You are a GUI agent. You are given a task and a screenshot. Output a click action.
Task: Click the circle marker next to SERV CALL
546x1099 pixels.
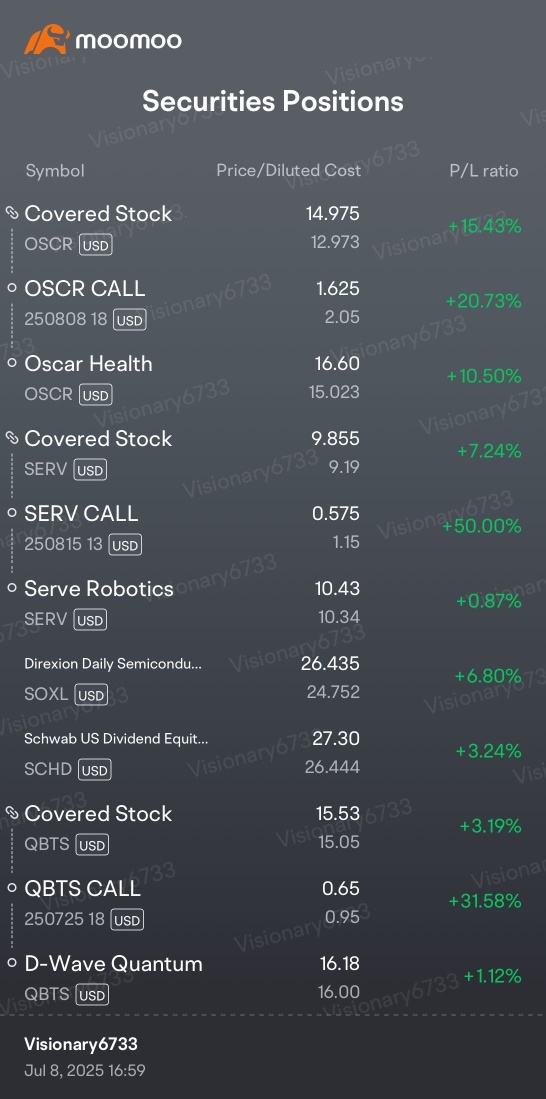(x=11, y=513)
